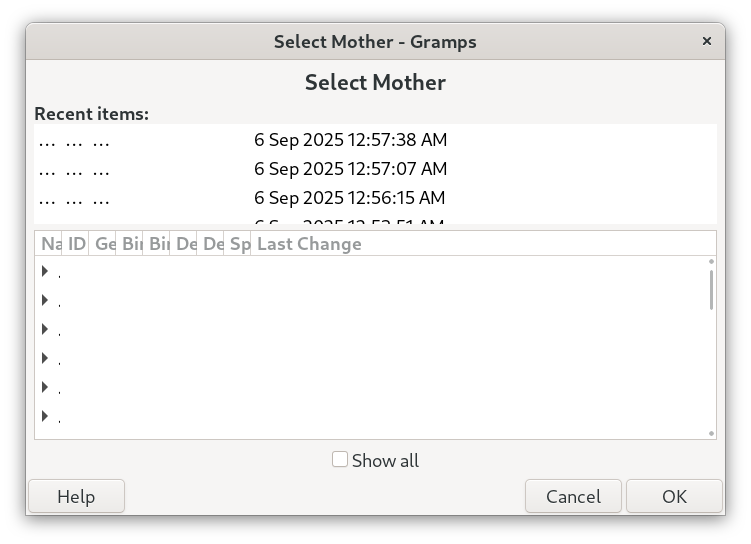751x544 pixels.
Task: Expand the fourth row in the person tree
Action: click(x=45, y=358)
